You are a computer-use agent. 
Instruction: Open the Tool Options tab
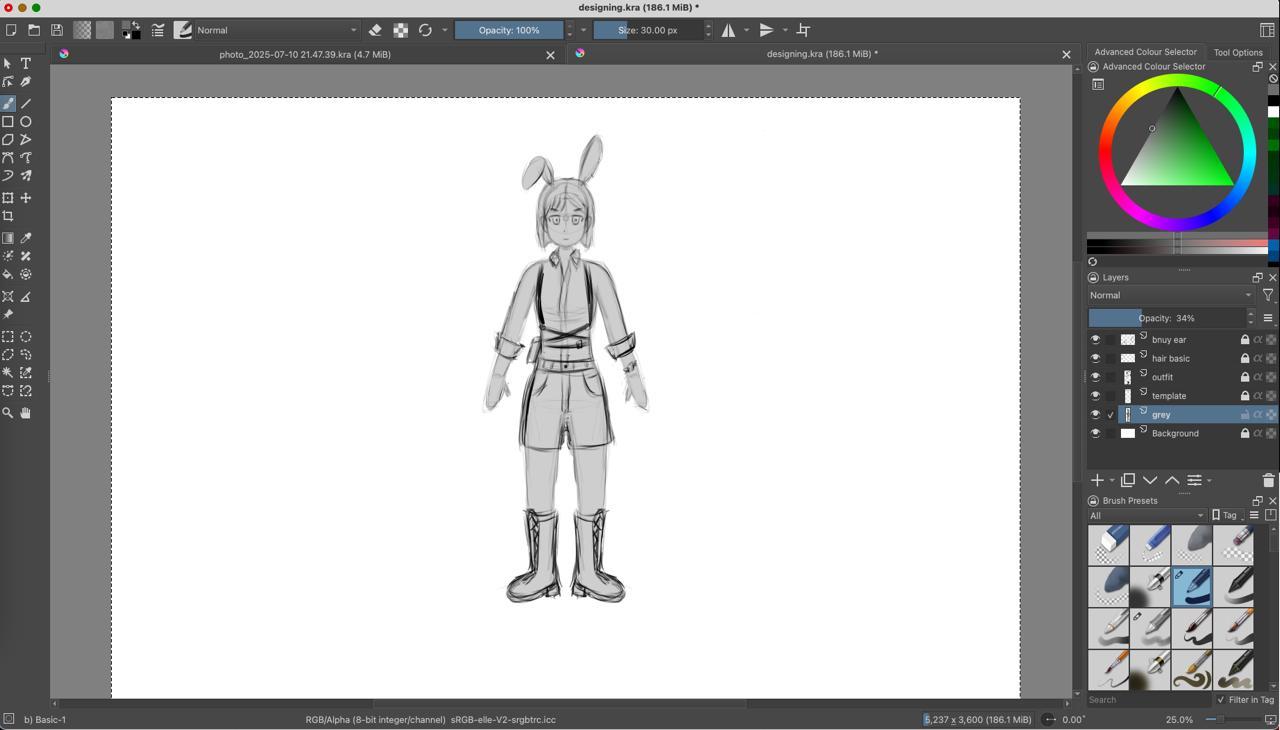coord(1238,53)
